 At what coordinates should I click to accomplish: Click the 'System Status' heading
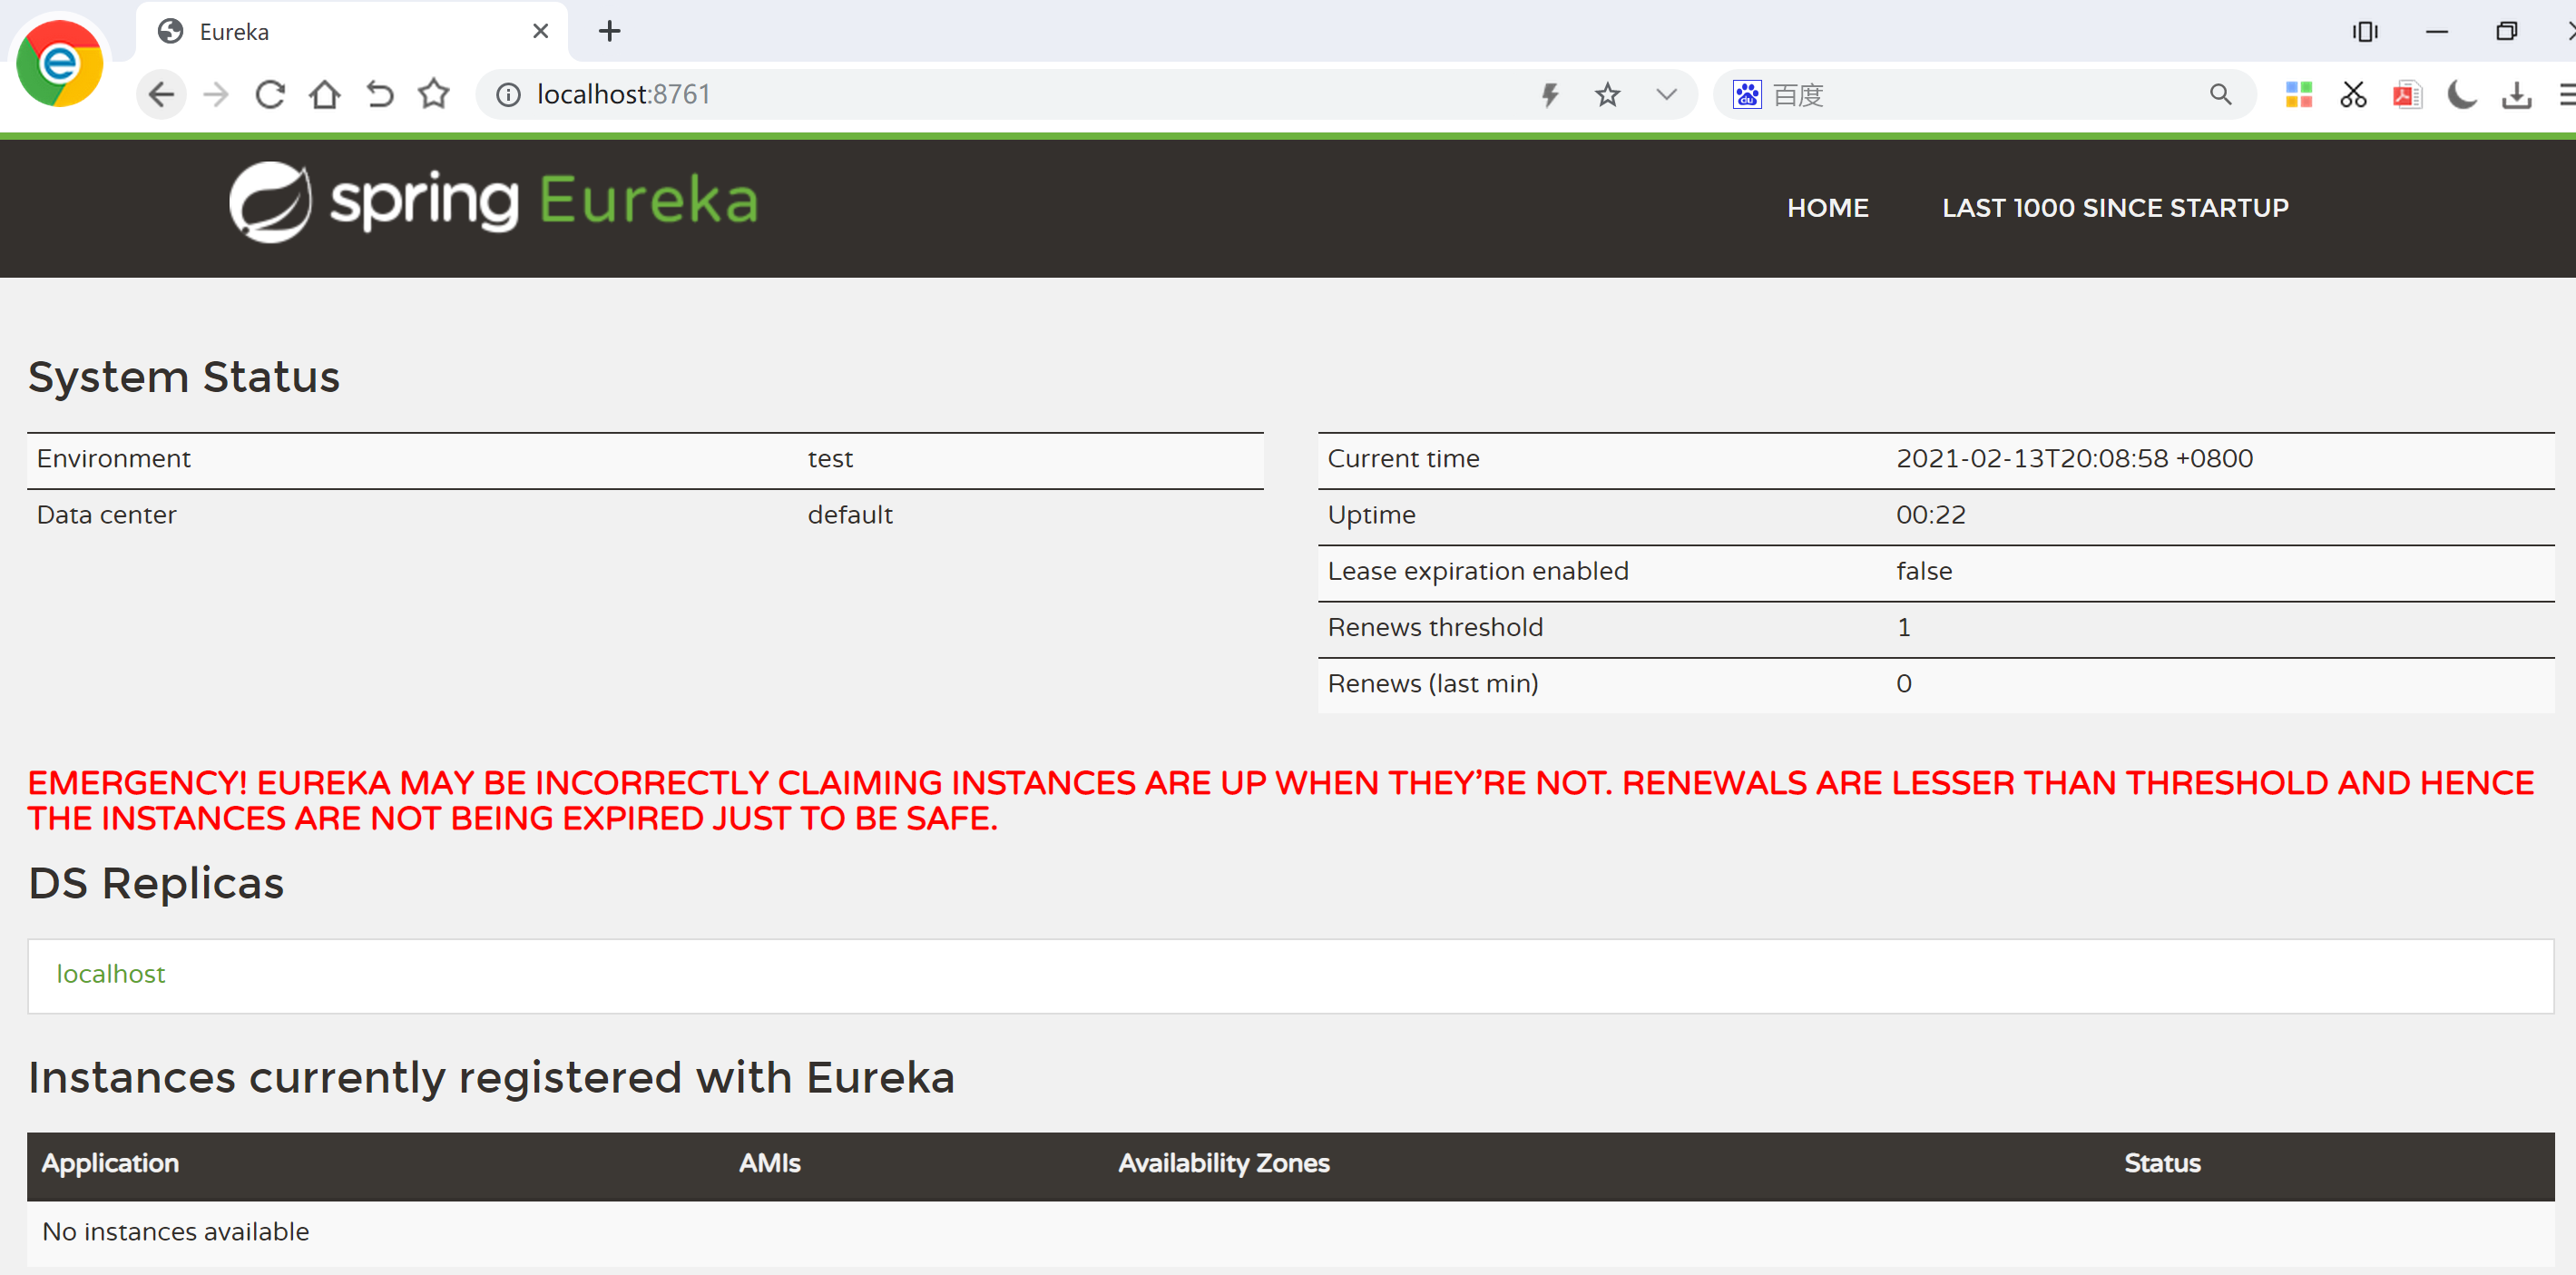click(x=184, y=377)
